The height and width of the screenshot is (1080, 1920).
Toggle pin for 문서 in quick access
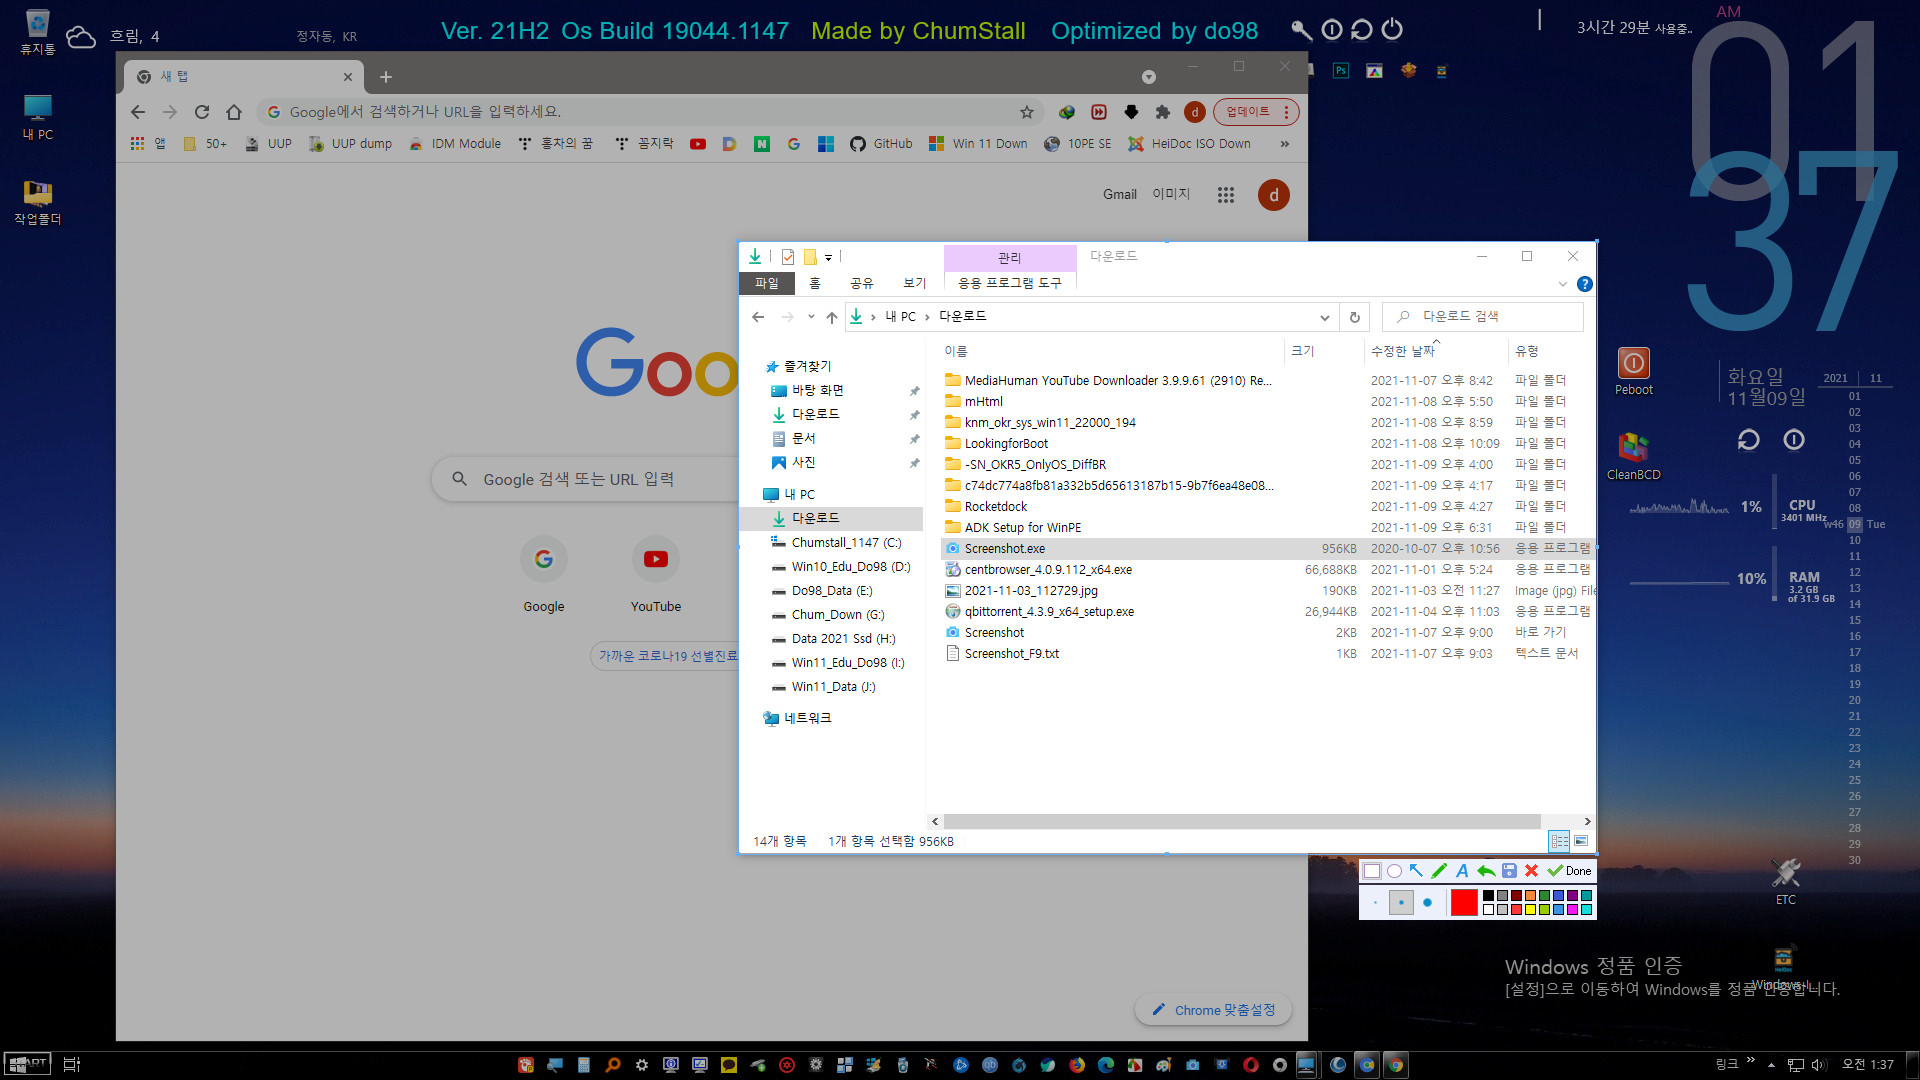tap(914, 438)
